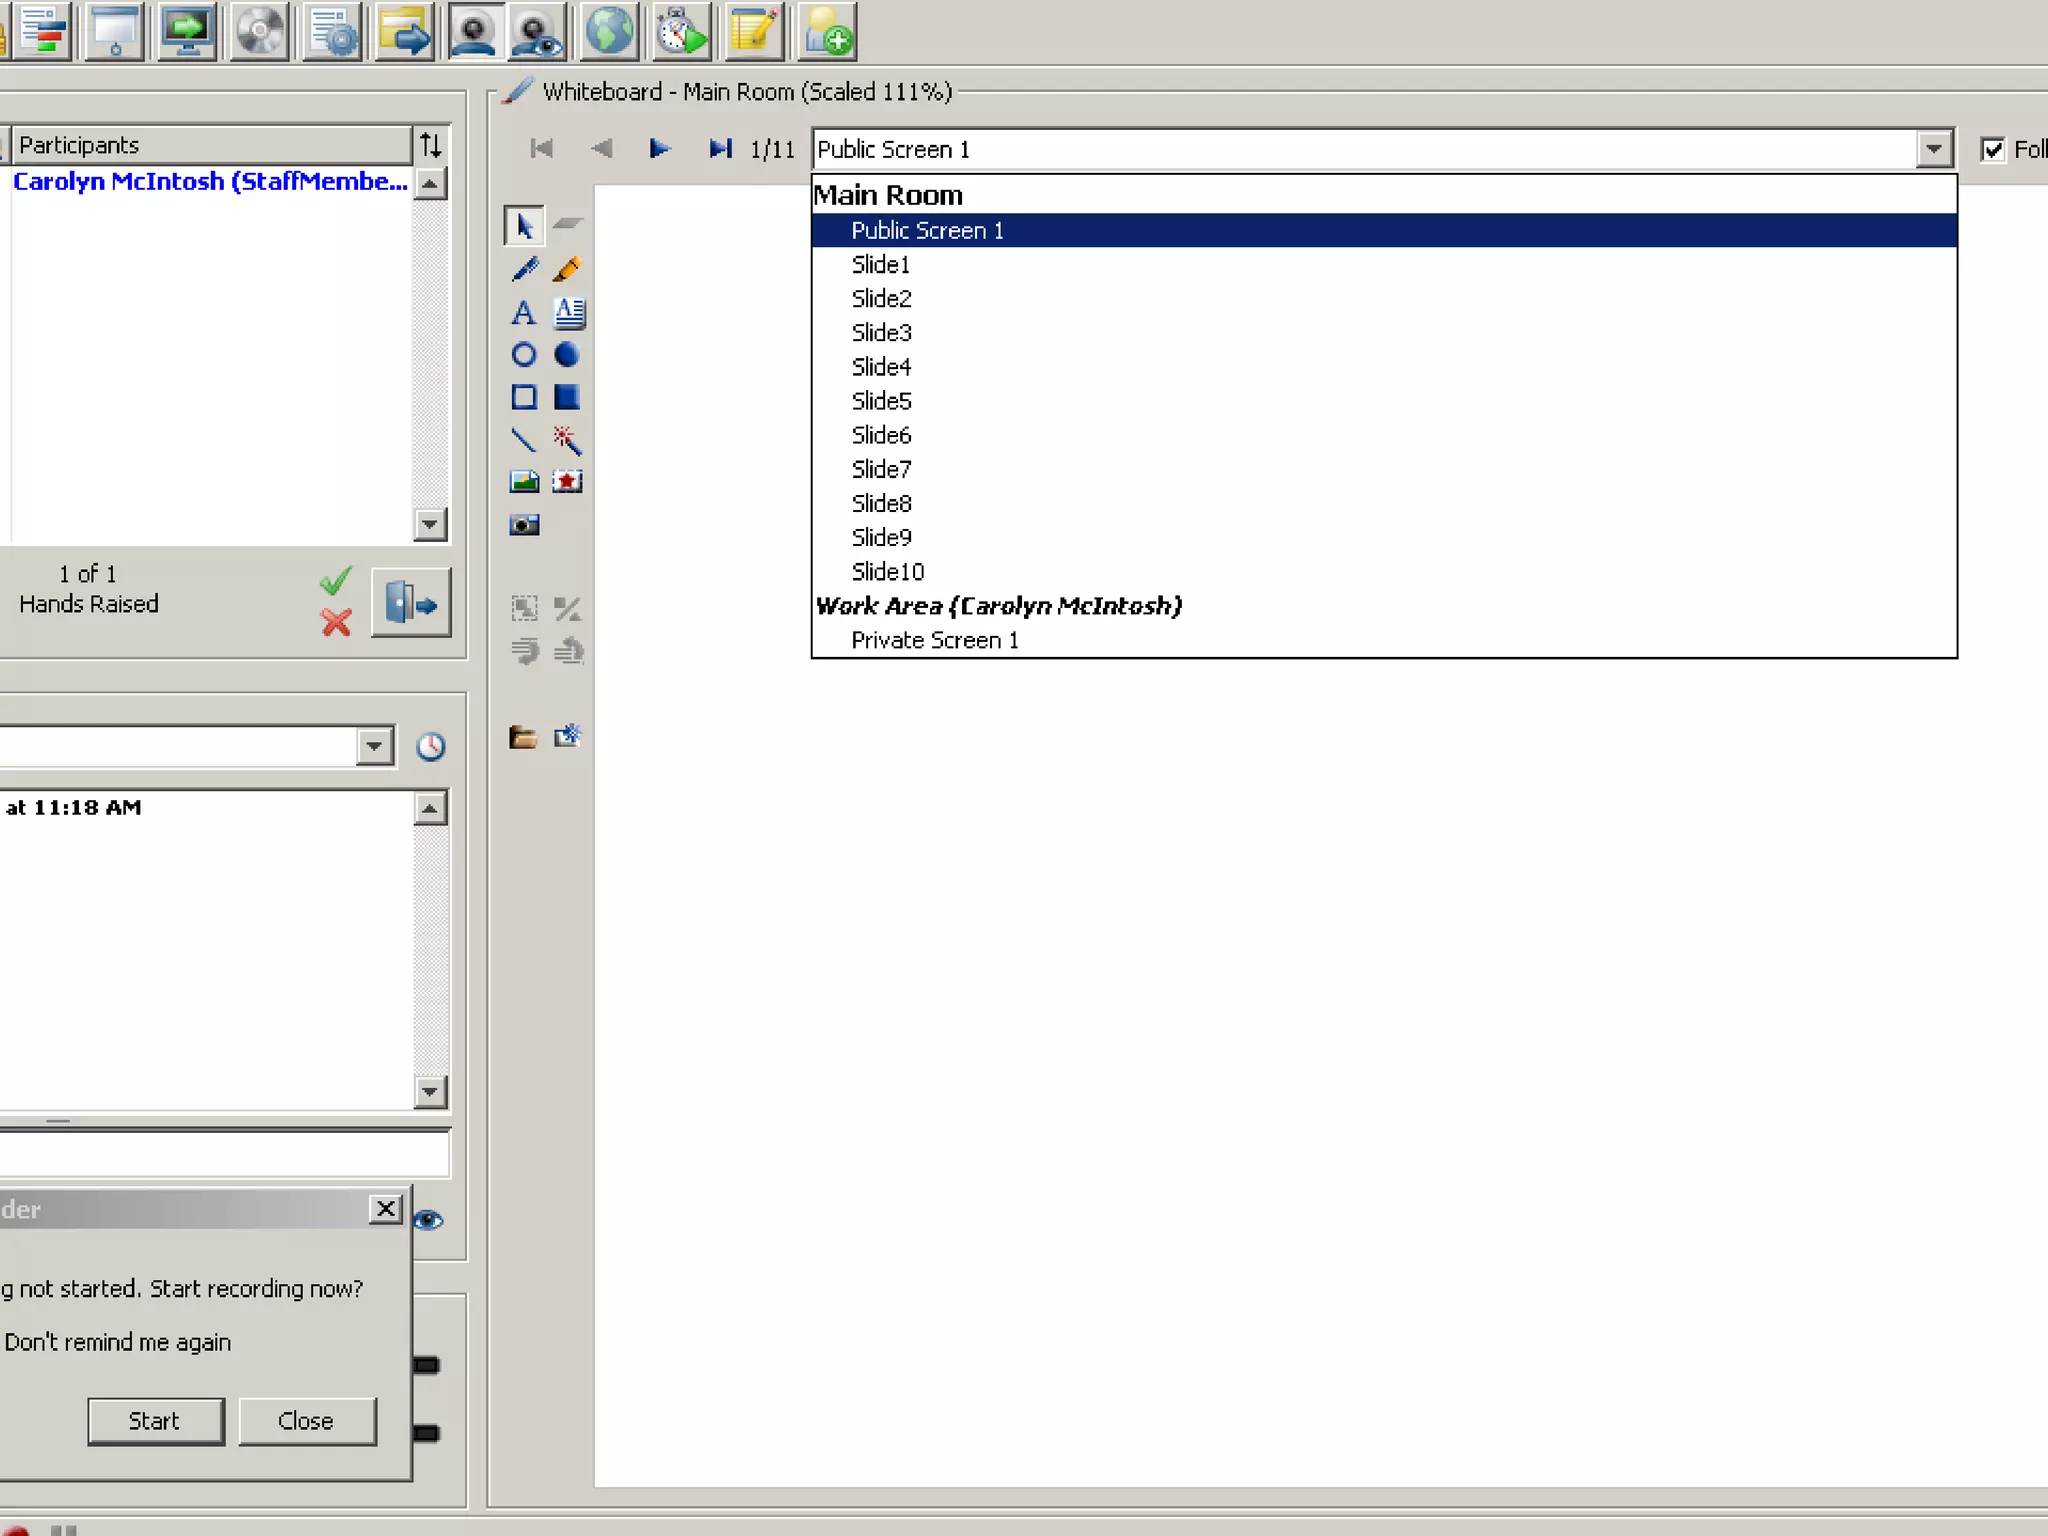The image size is (2048, 1536).
Task: Click the green check yes response
Action: [x=336, y=581]
